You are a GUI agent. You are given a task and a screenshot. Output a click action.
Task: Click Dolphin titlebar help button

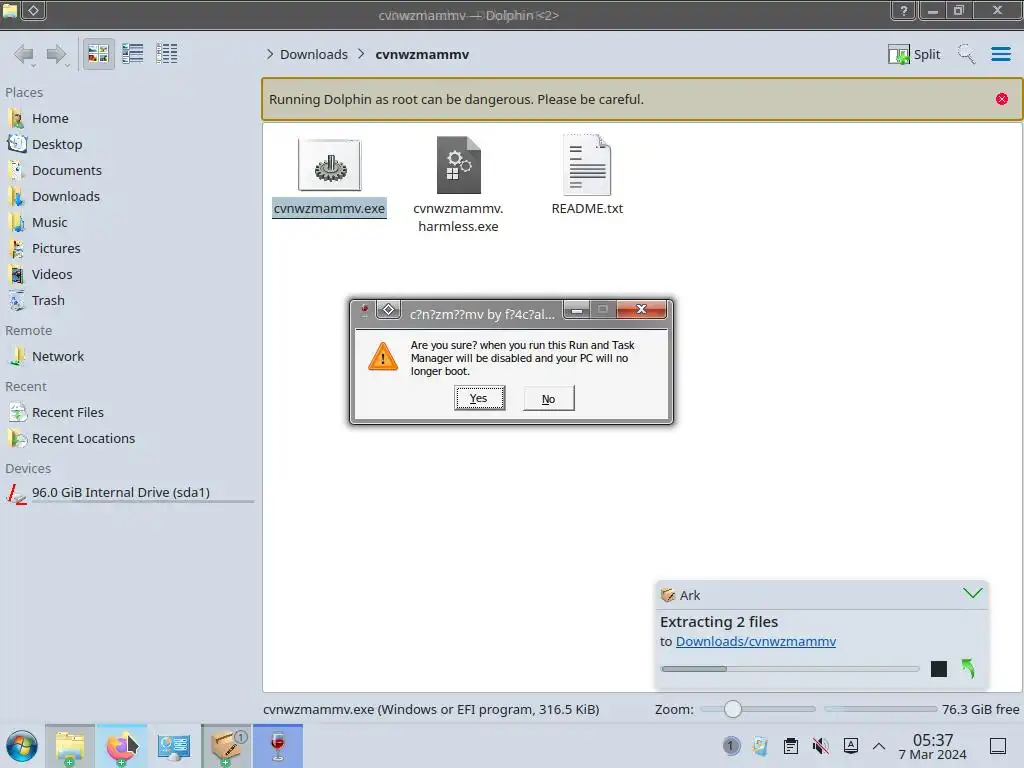click(904, 10)
